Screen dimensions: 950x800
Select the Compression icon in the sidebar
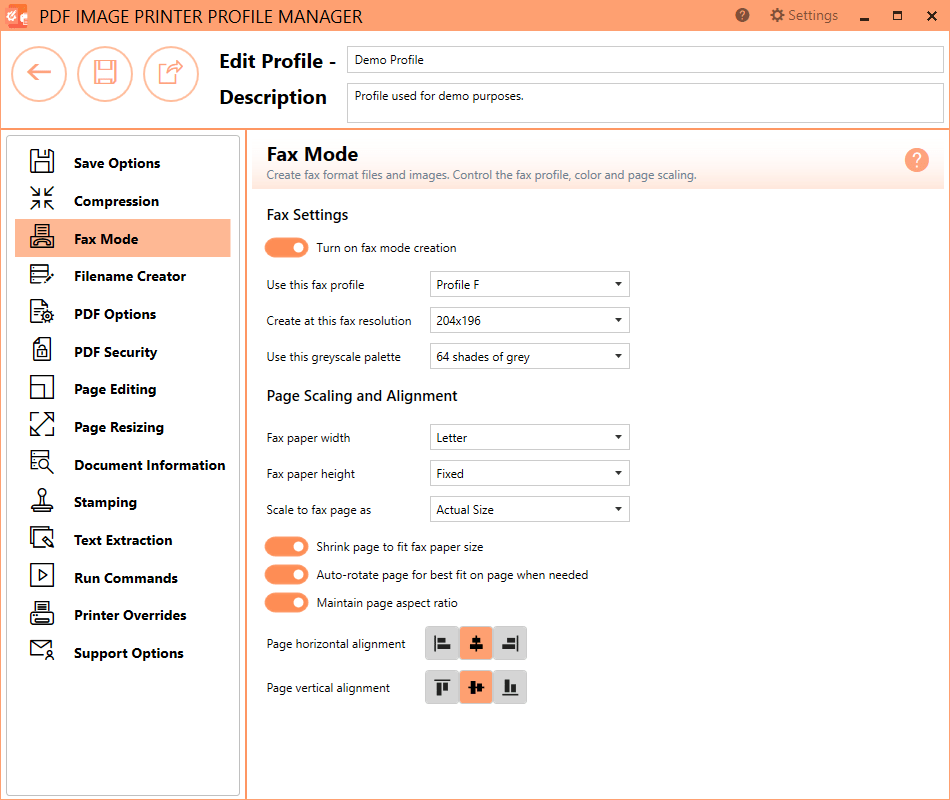(x=40, y=200)
